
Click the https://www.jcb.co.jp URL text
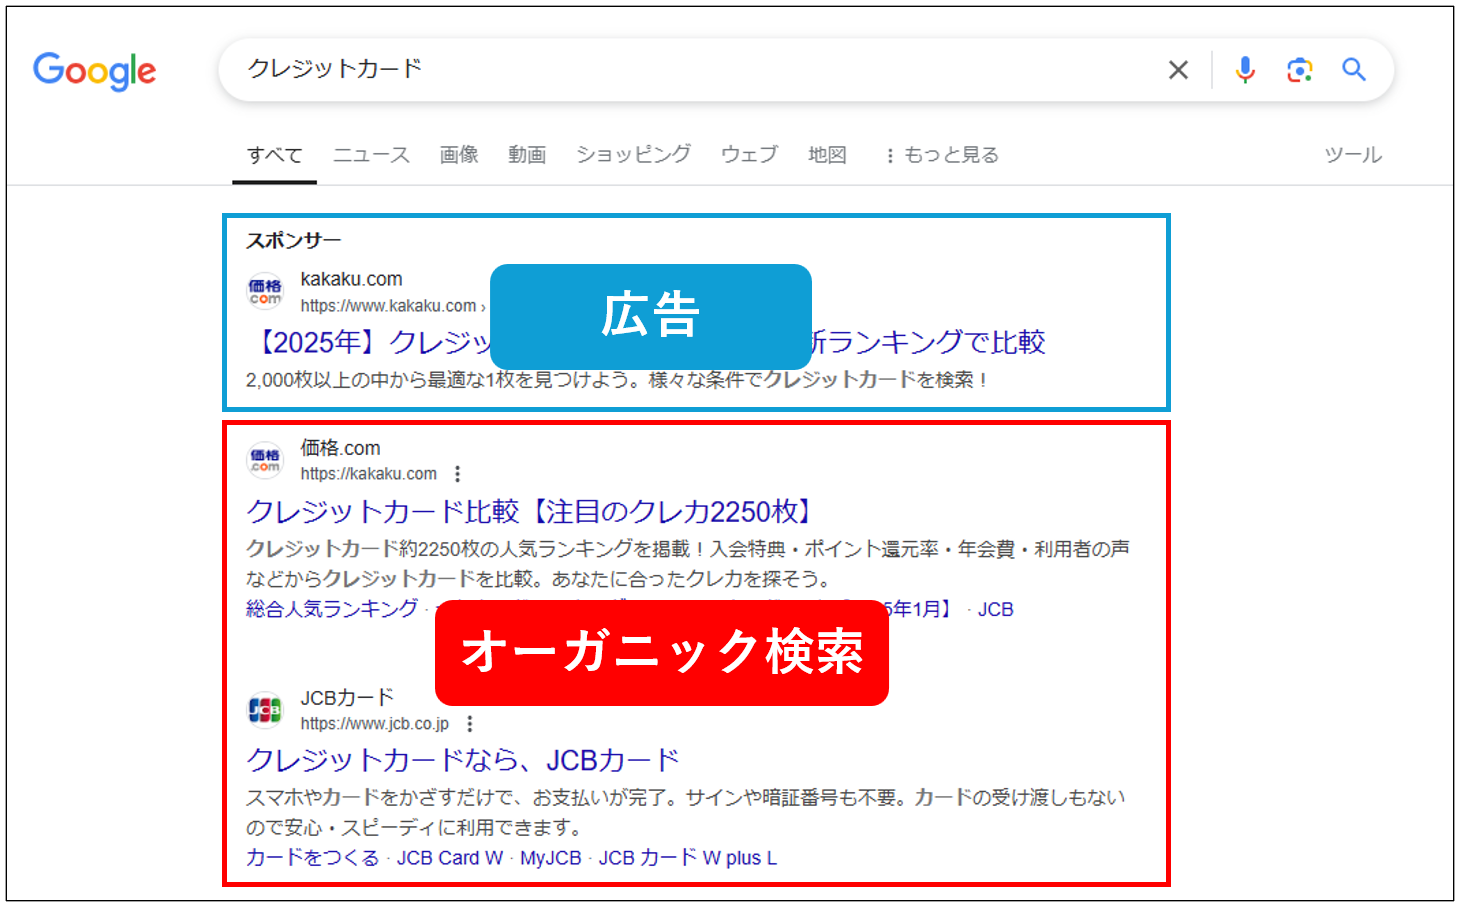click(x=375, y=724)
